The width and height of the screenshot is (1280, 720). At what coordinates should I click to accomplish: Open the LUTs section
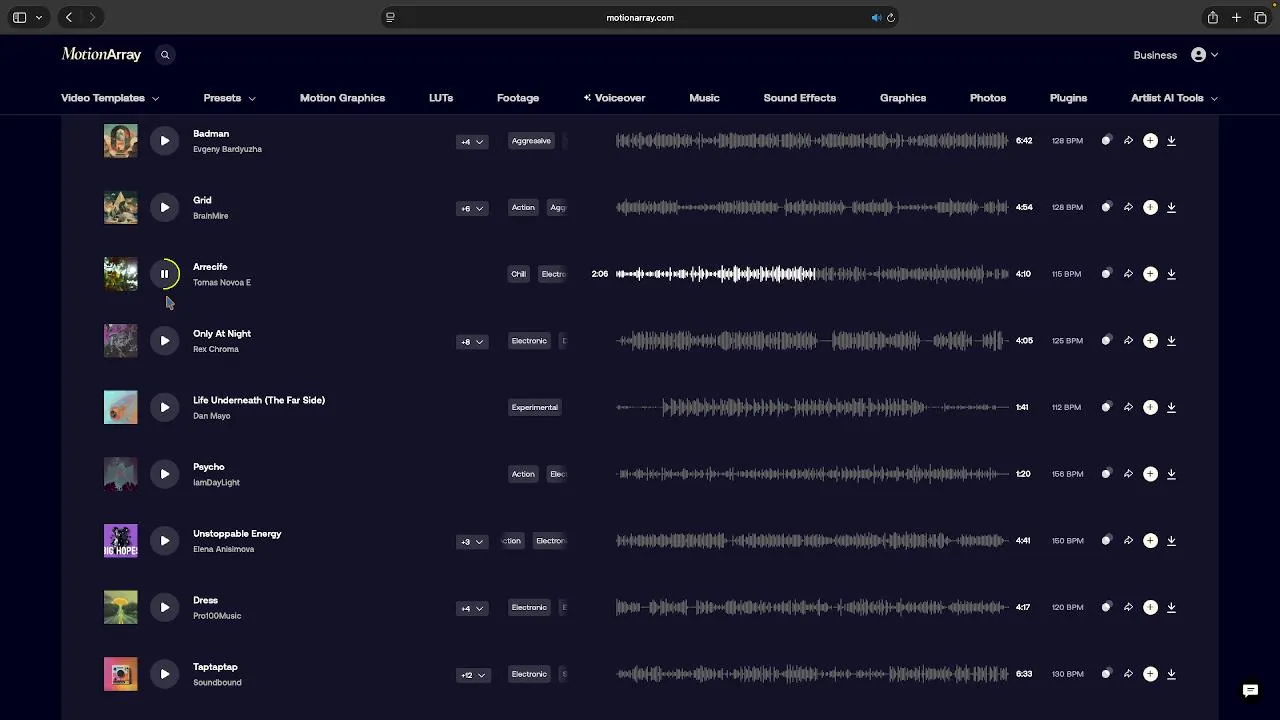point(441,98)
